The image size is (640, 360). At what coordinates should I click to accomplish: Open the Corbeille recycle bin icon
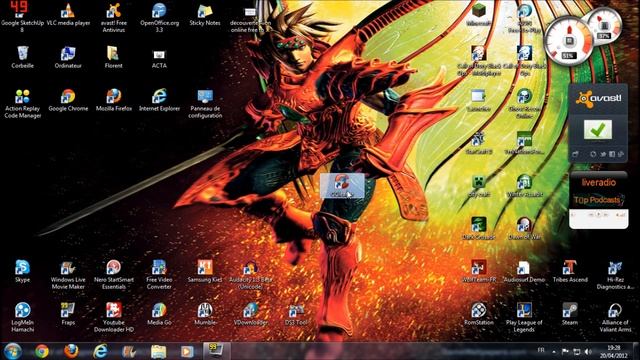pyautogui.click(x=22, y=57)
